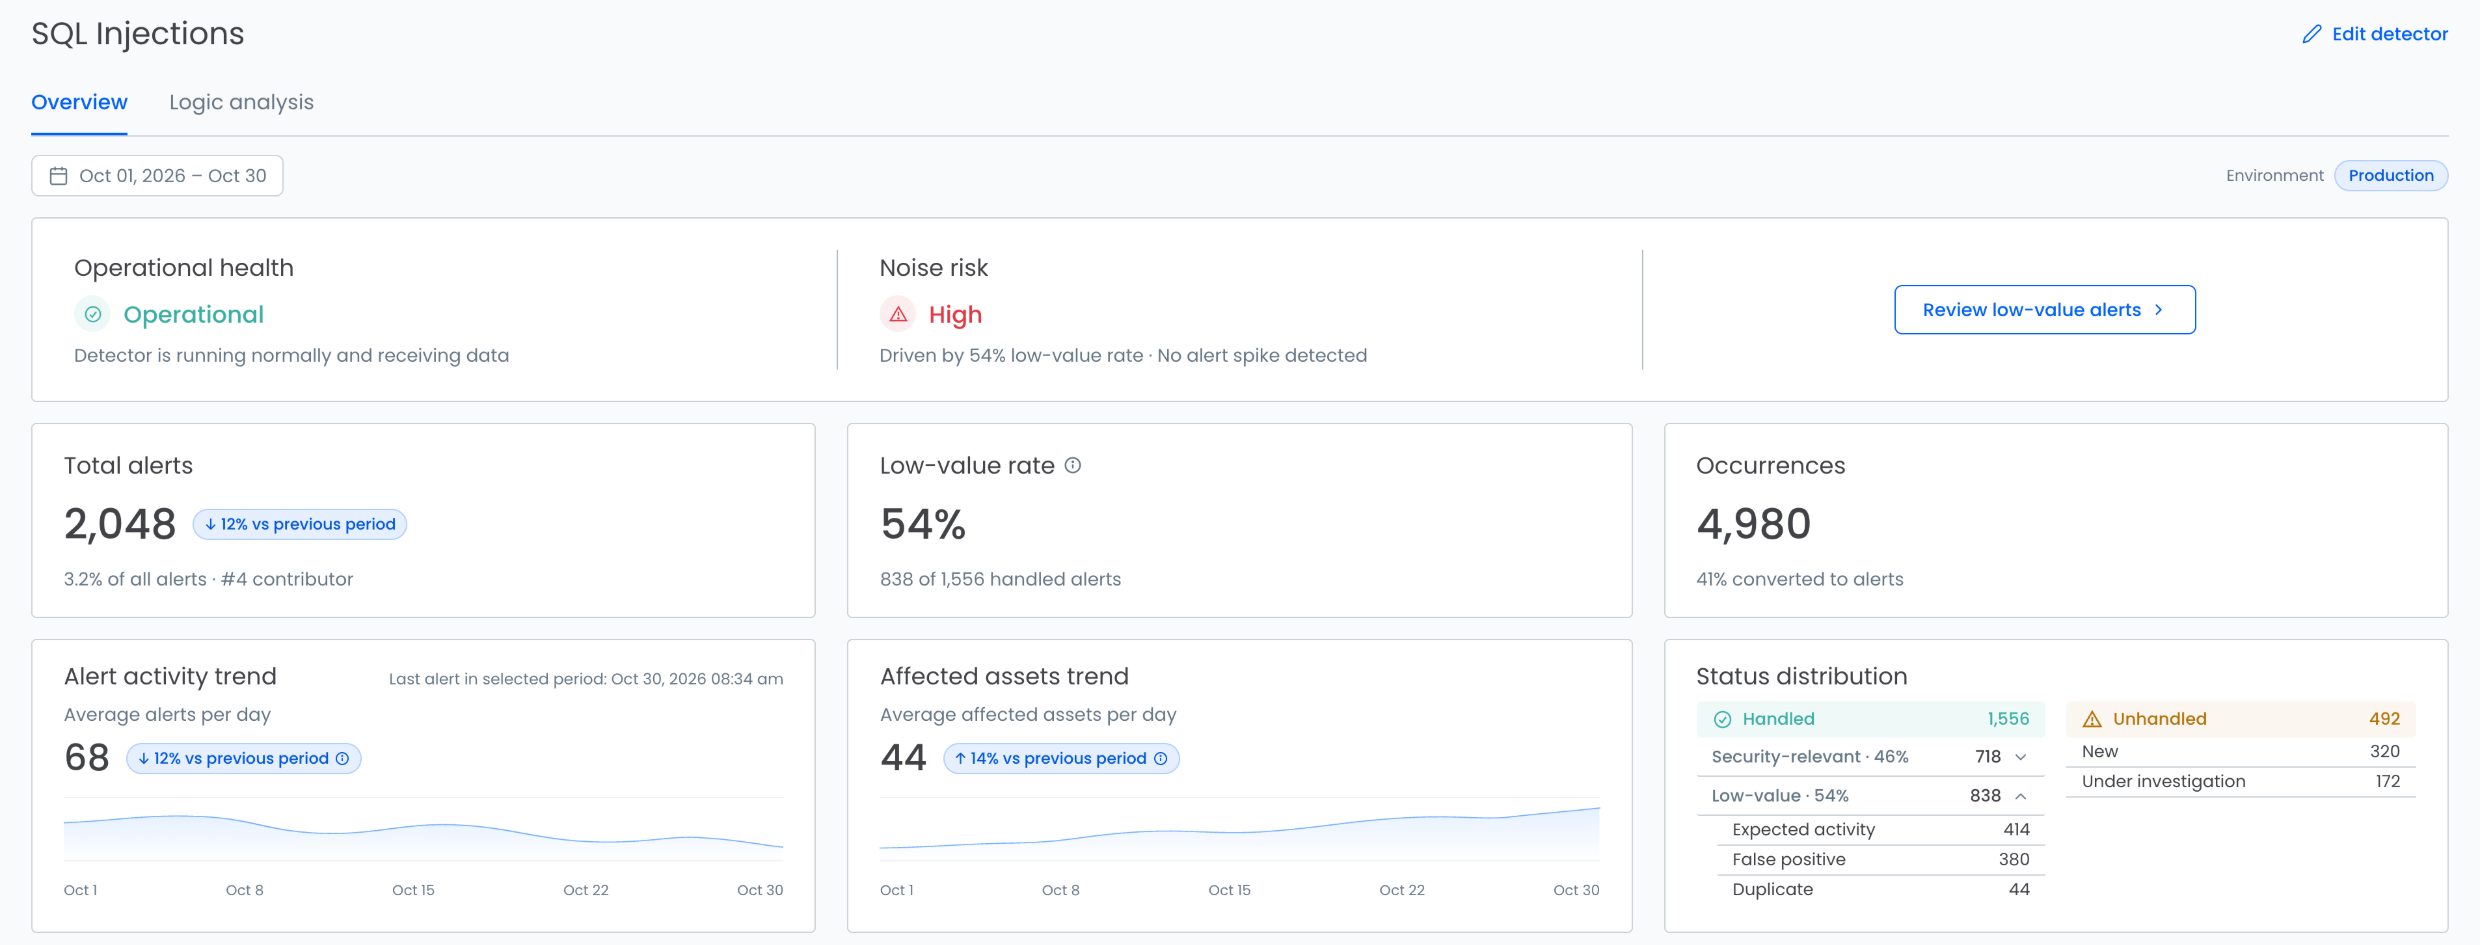Click the info icon beside Low-value rate
Viewport: 2480px width, 945px height.
tap(1073, 465)
